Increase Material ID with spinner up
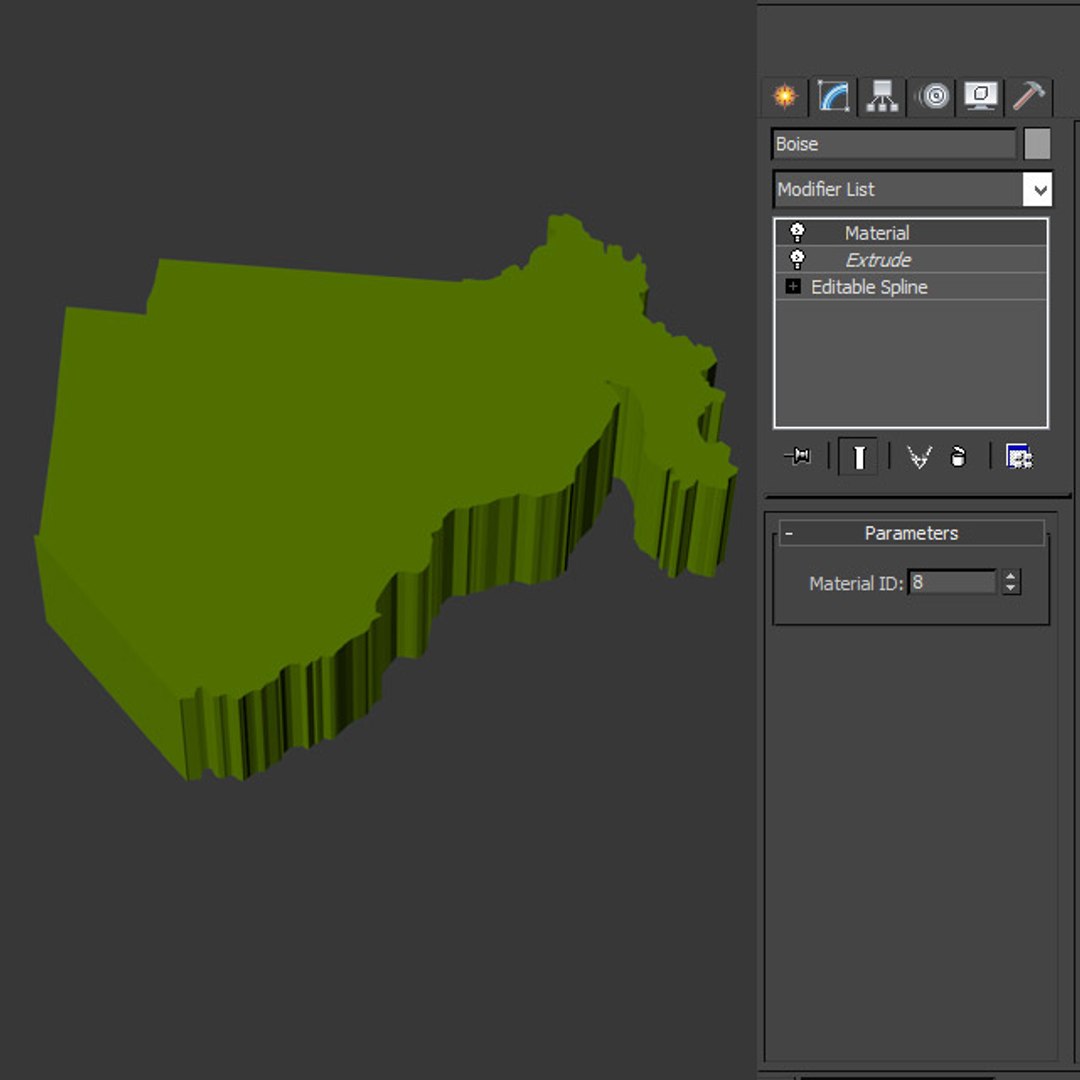The width and height of the screenshot is (1080, 1080). (1010, 576)
